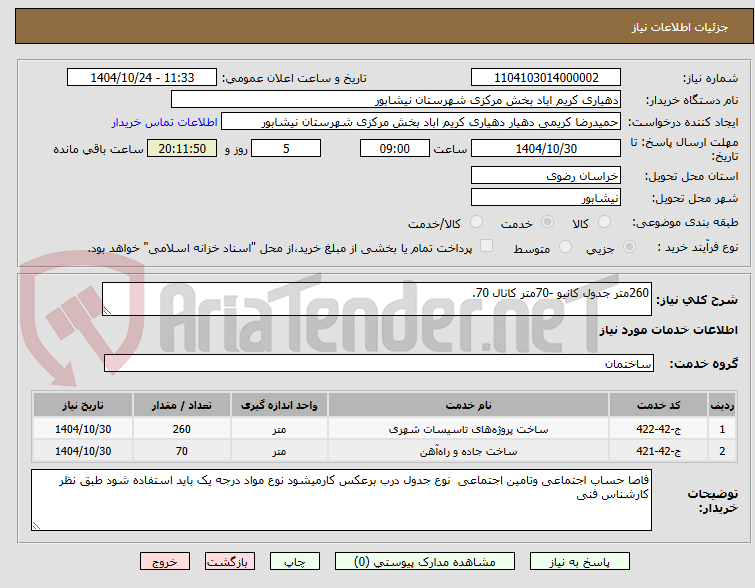The width and height of the screenshot is (755, 588).
Task: Click quantity 260 cell
Action: pos(182,429)
